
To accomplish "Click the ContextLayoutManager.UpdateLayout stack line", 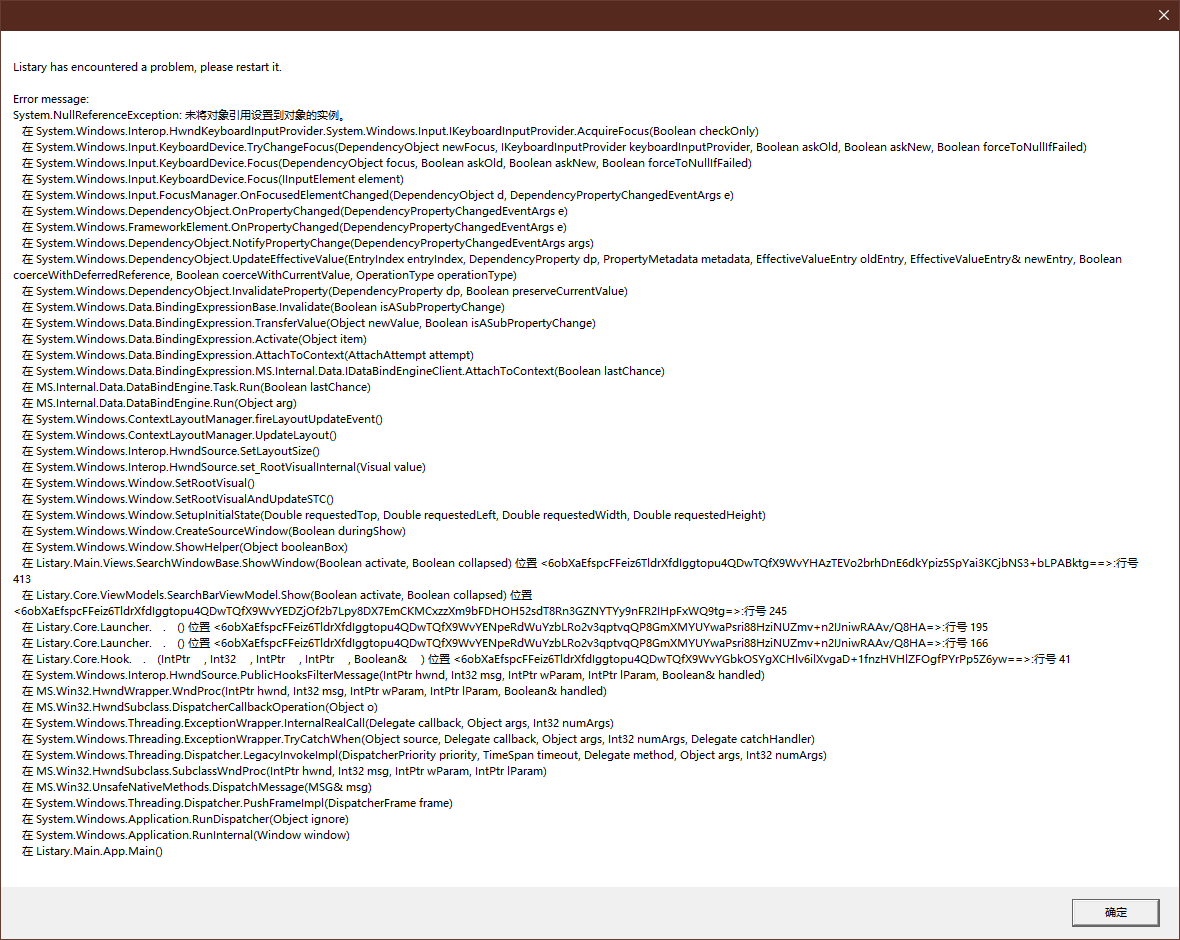I will tap(179, 435).
